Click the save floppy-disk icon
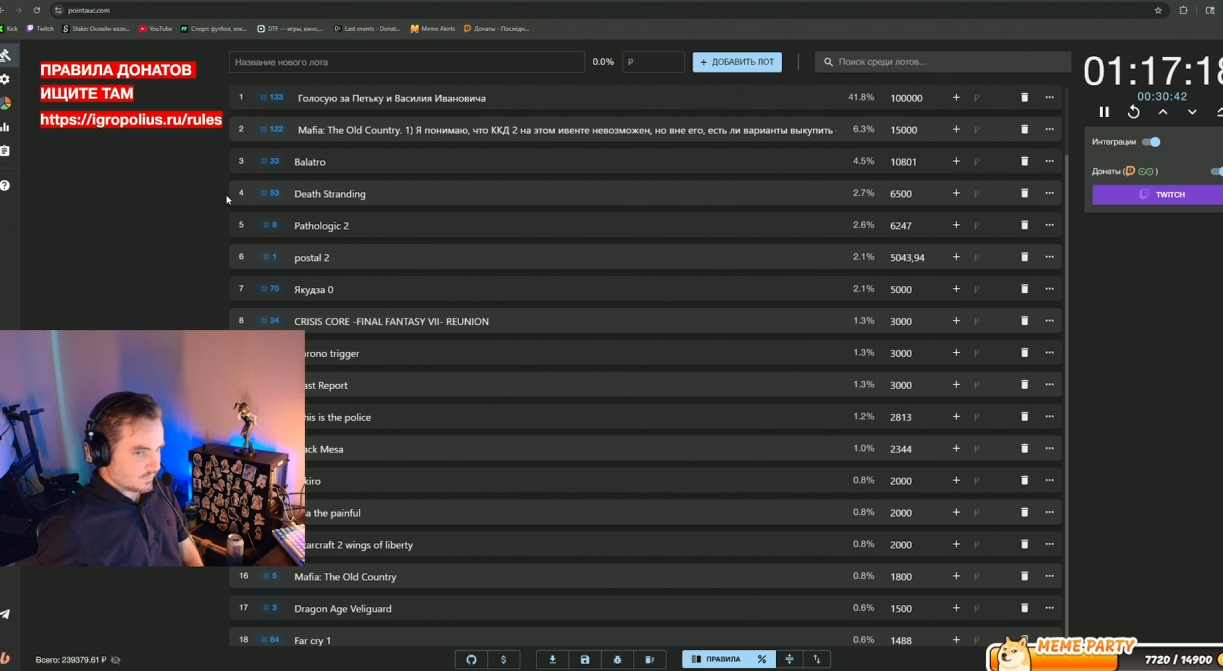1223x671 pixels. pyautogui.click(x=585, y=660)
